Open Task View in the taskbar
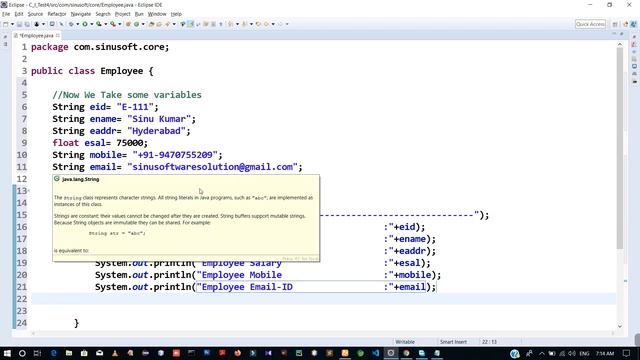The image size is (640, 360). pos(37,353)
